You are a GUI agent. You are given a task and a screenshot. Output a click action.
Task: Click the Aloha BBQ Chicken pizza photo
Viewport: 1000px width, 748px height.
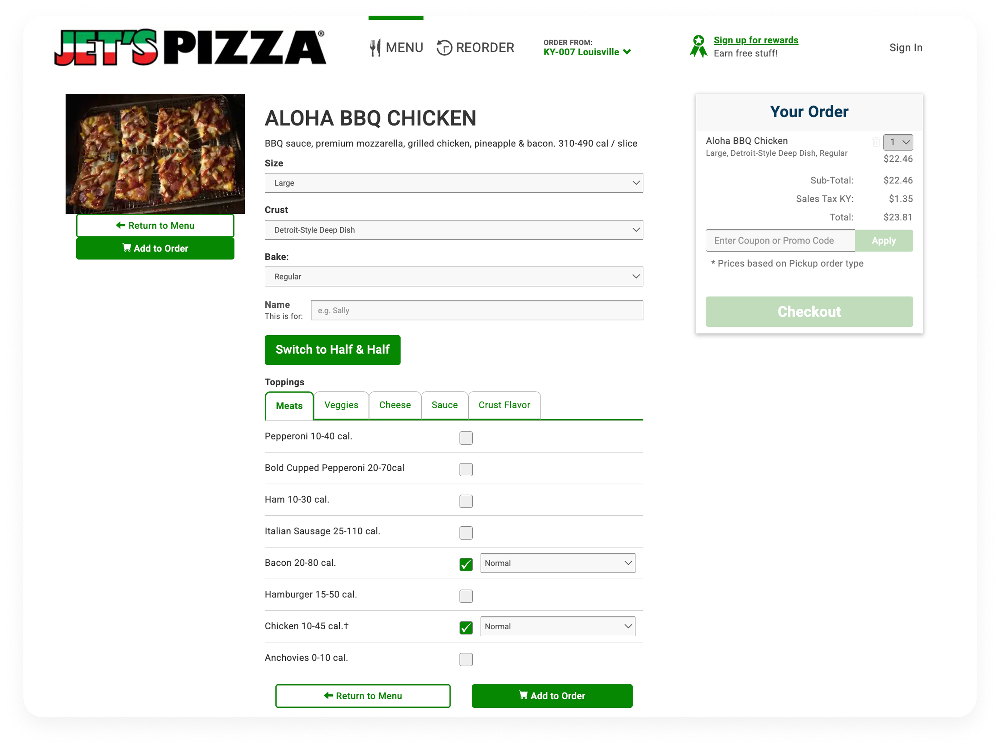pos(155,153)
